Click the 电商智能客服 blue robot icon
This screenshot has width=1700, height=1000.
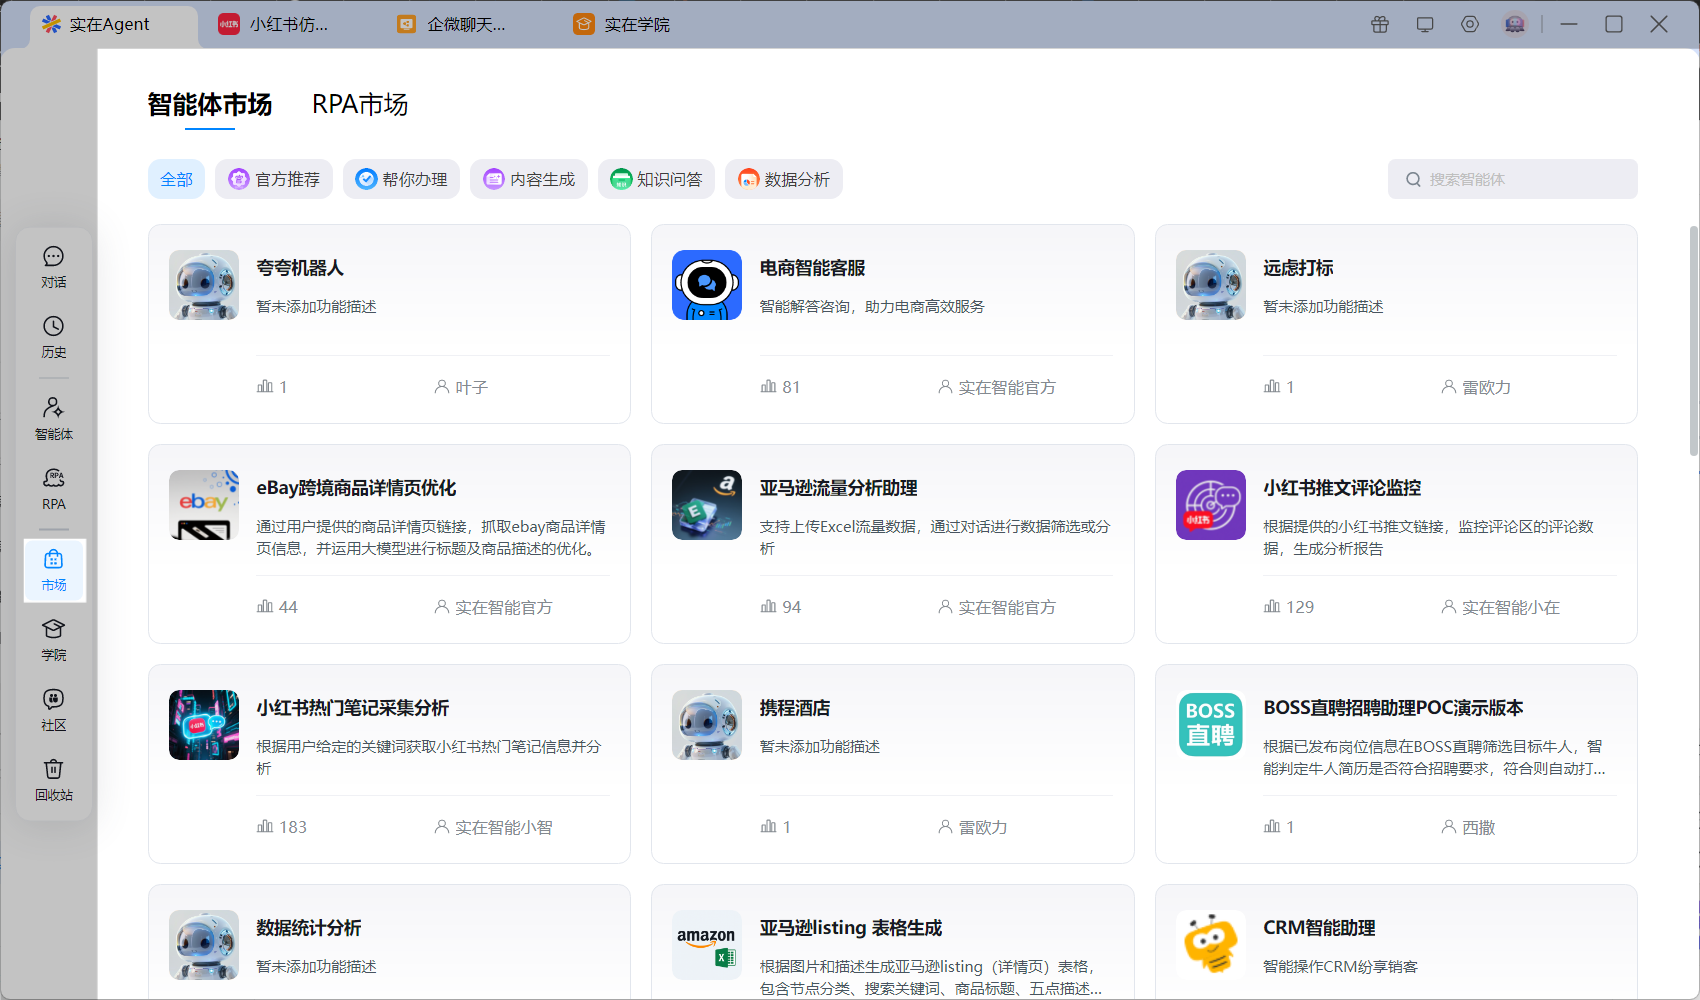pyautogui.click(x=707, y=285)
